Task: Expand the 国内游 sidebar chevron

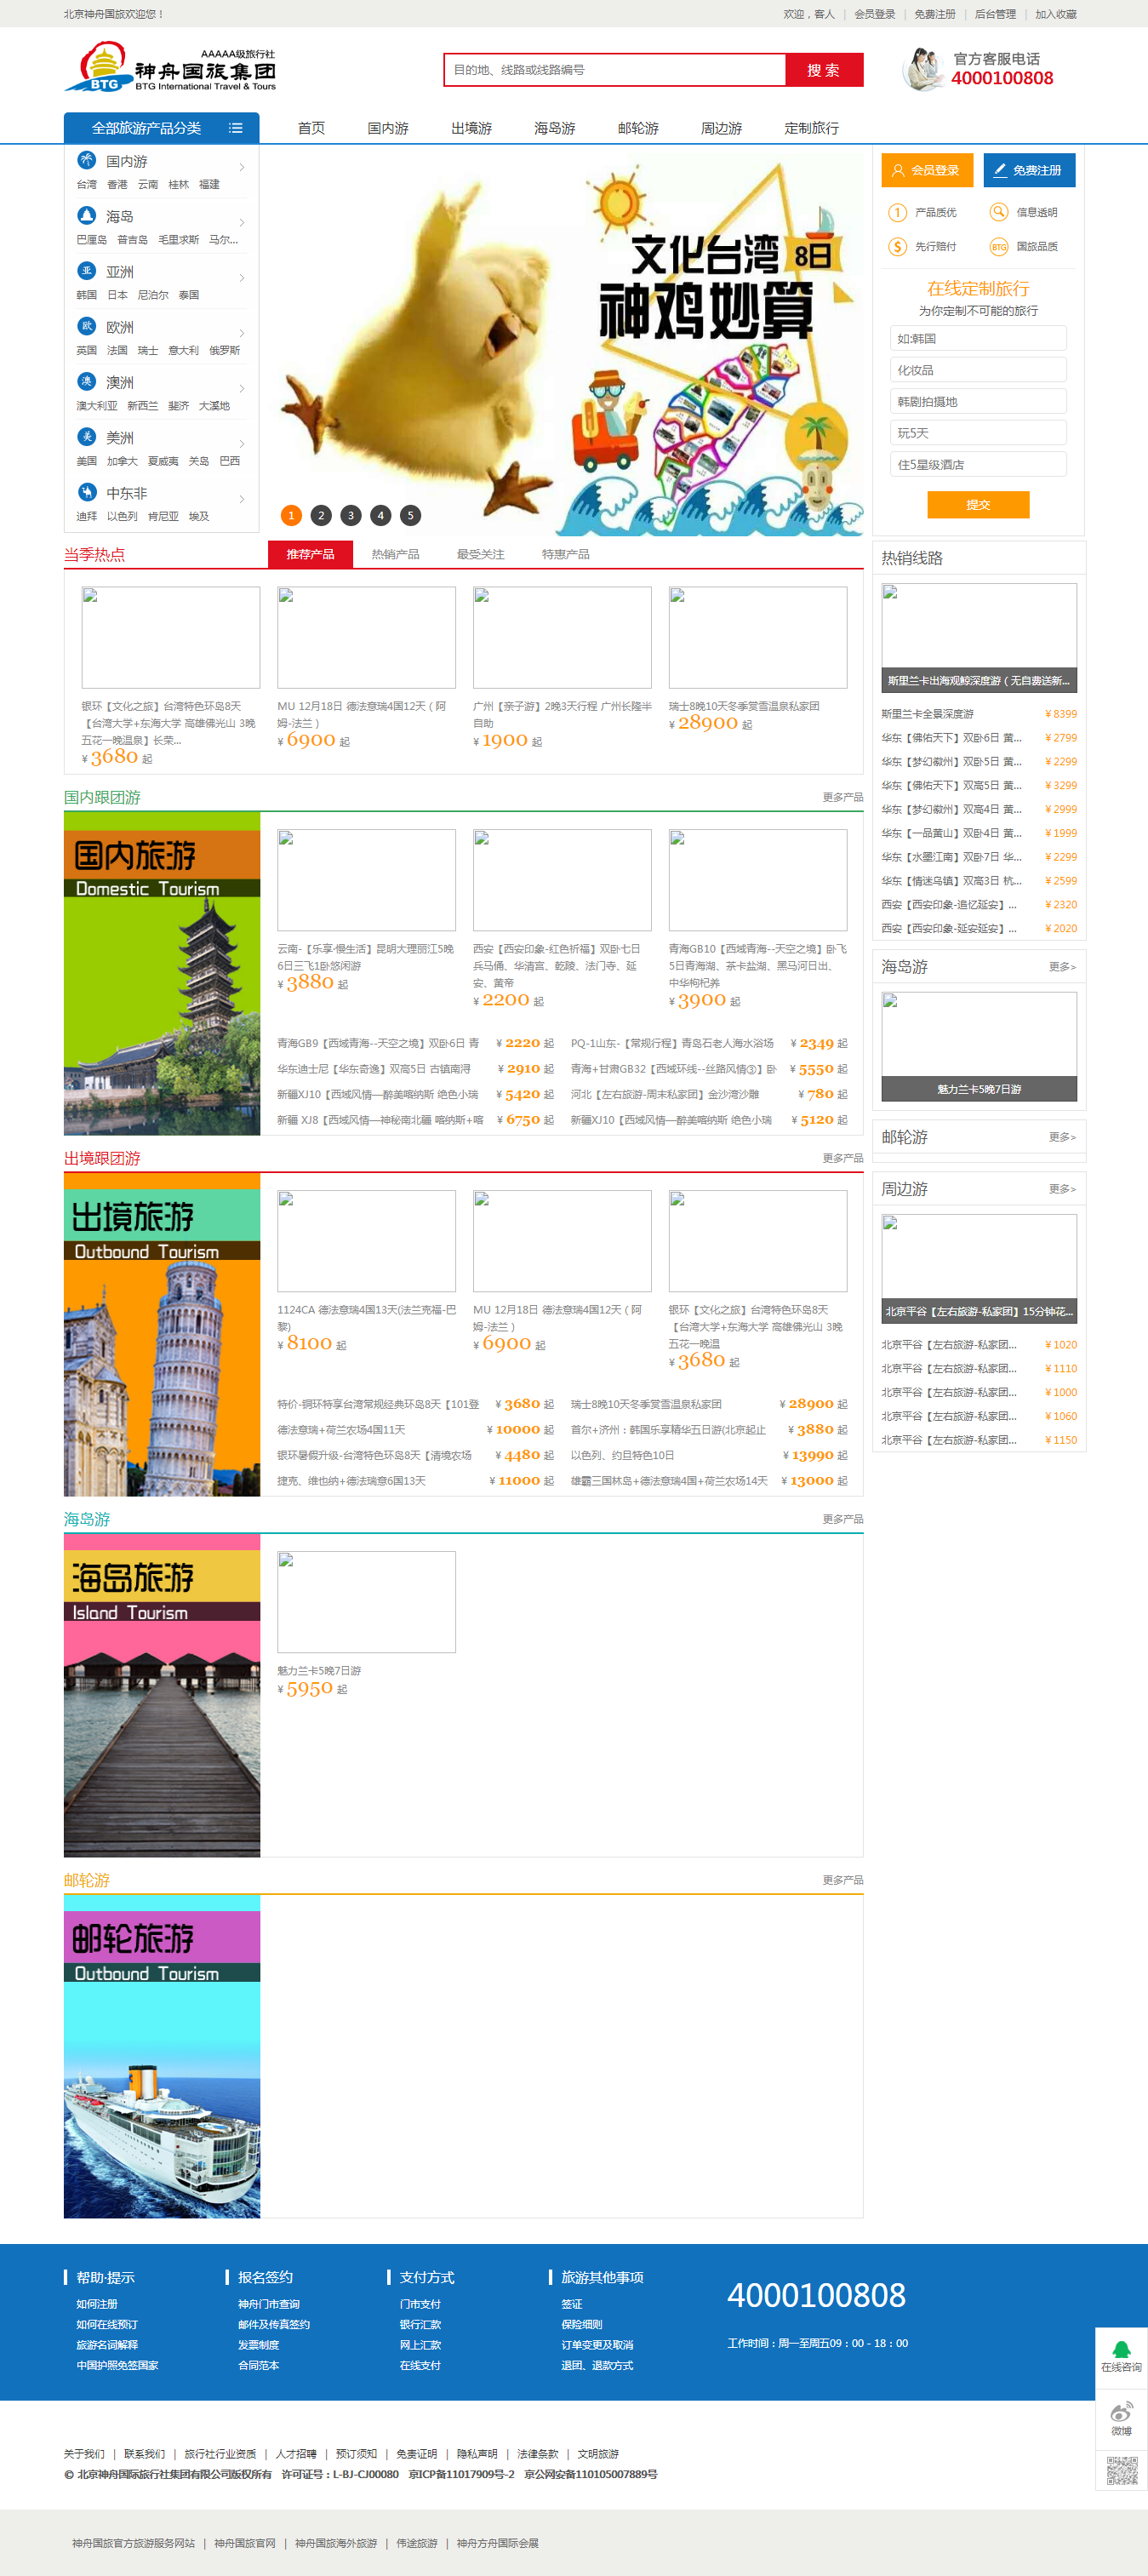Action: point(242,167)
